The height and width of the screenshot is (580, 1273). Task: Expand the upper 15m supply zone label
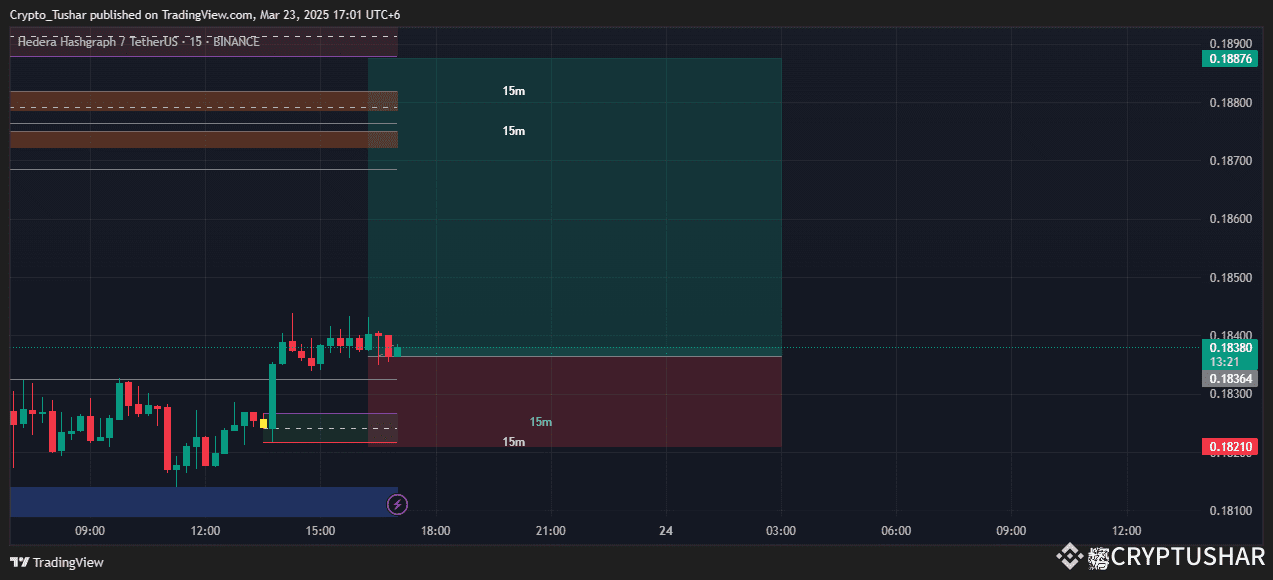tap(512, 90)
